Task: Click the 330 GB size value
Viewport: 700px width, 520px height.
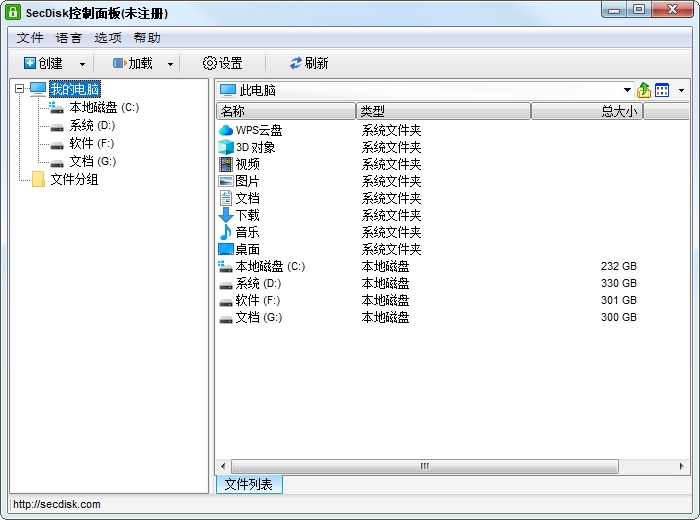Action: [619, 283]
